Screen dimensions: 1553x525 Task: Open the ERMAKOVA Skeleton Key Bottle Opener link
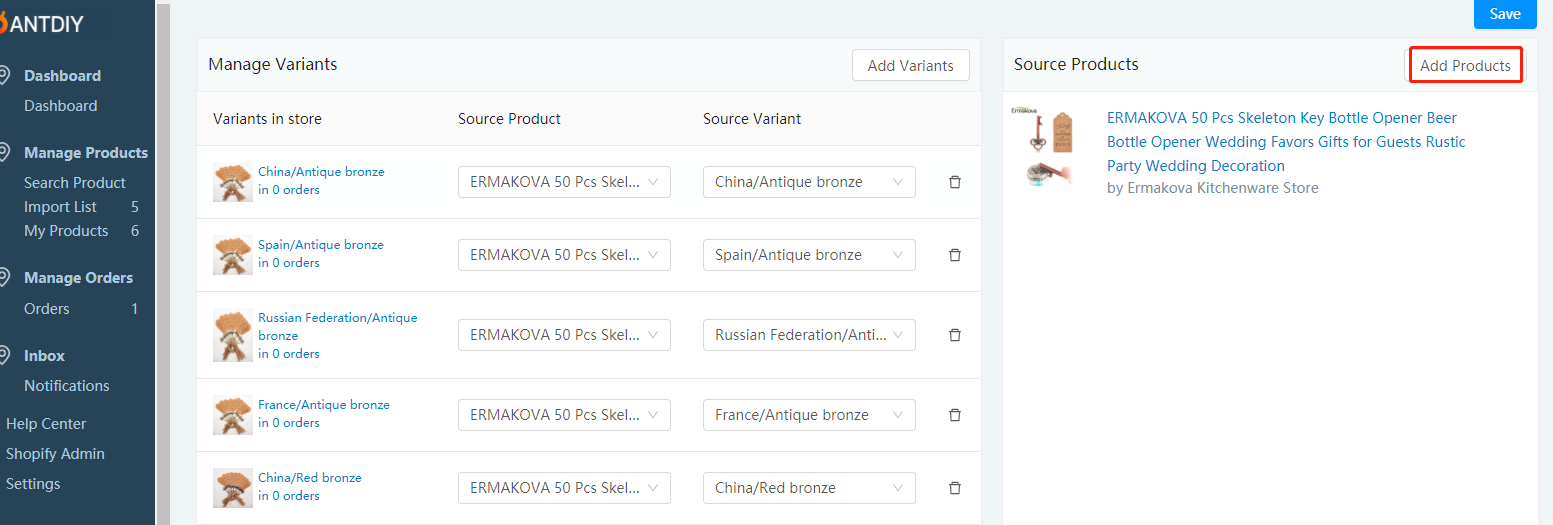tap(1286, 142)
